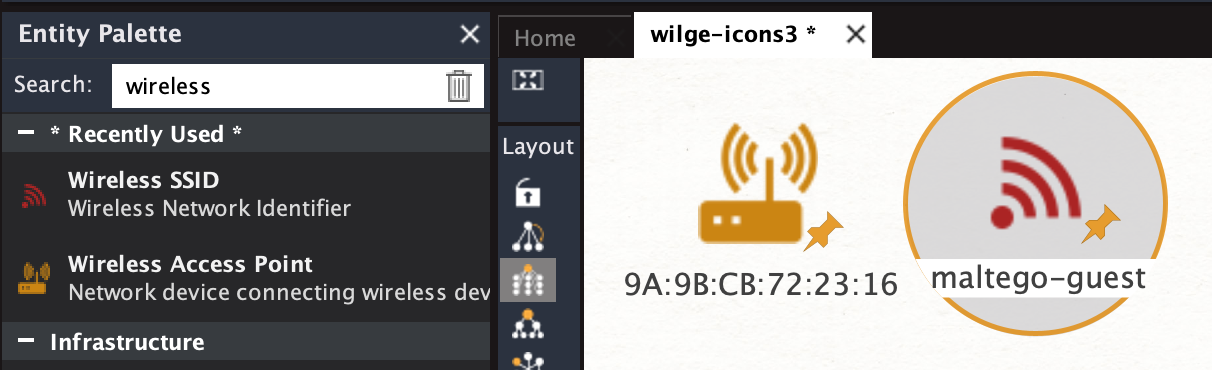The image size is (1212, 370).
Task: Collapse the Recently Used category
Action: (x=26, y=134)
